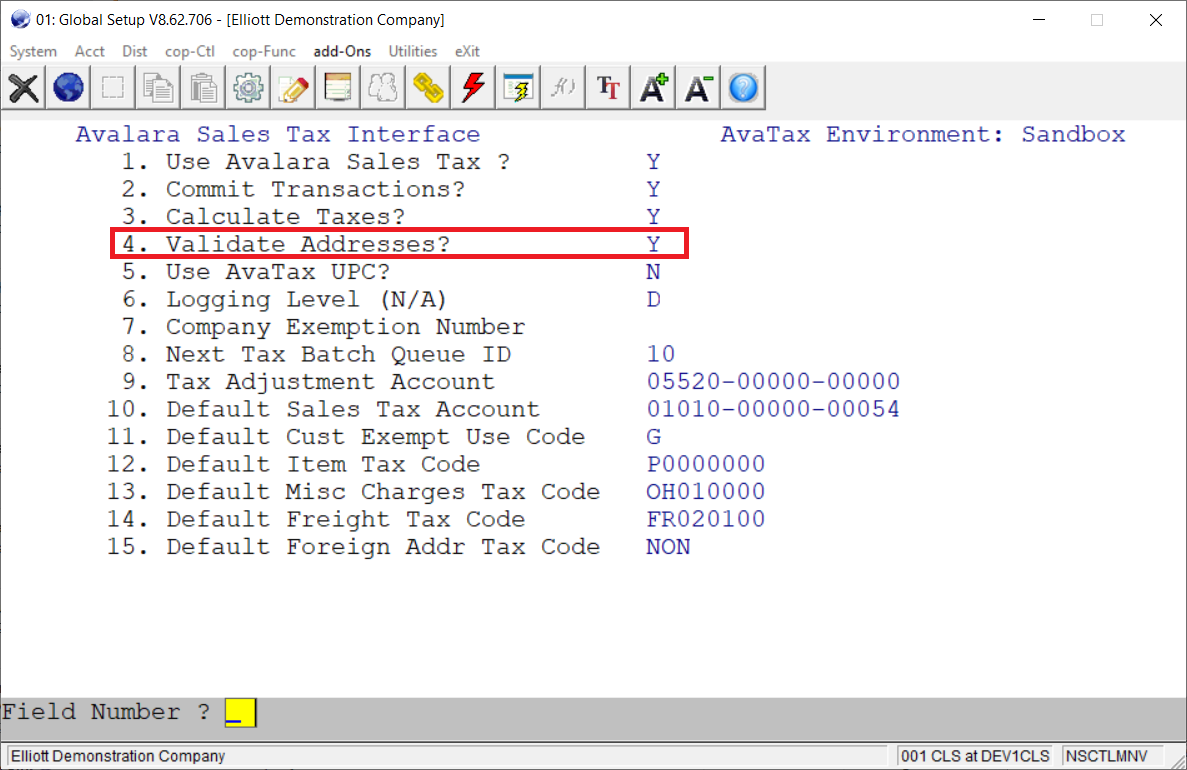Click the Field Number input box

click(x=241, y=712)
